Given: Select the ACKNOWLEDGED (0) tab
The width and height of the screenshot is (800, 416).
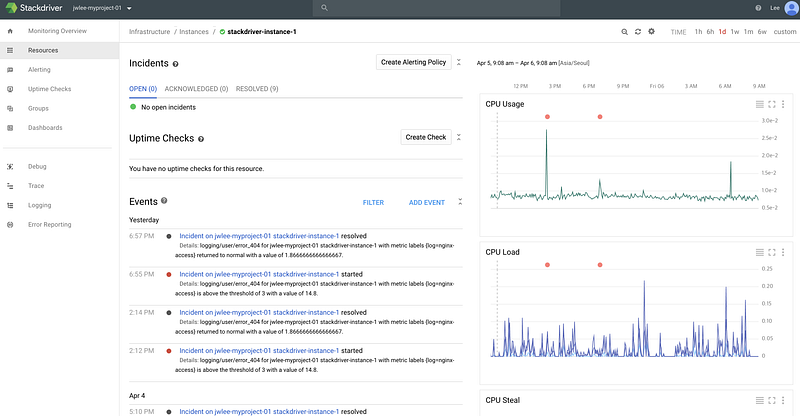Looking at the screenshot, I should point(196,89).
